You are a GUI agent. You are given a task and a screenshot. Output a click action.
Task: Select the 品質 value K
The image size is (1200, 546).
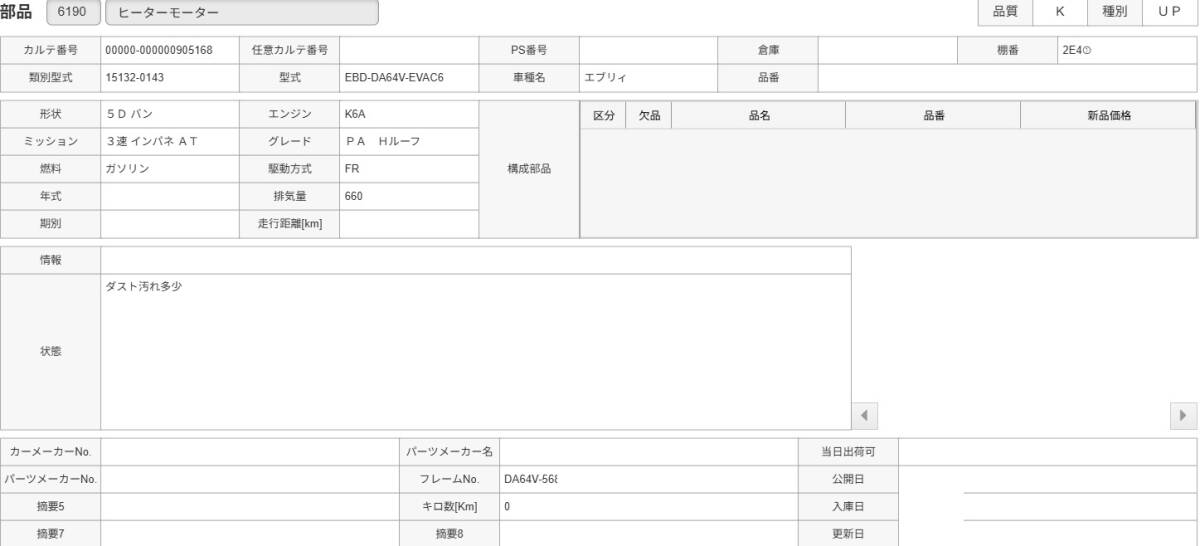coord(1059,12)
